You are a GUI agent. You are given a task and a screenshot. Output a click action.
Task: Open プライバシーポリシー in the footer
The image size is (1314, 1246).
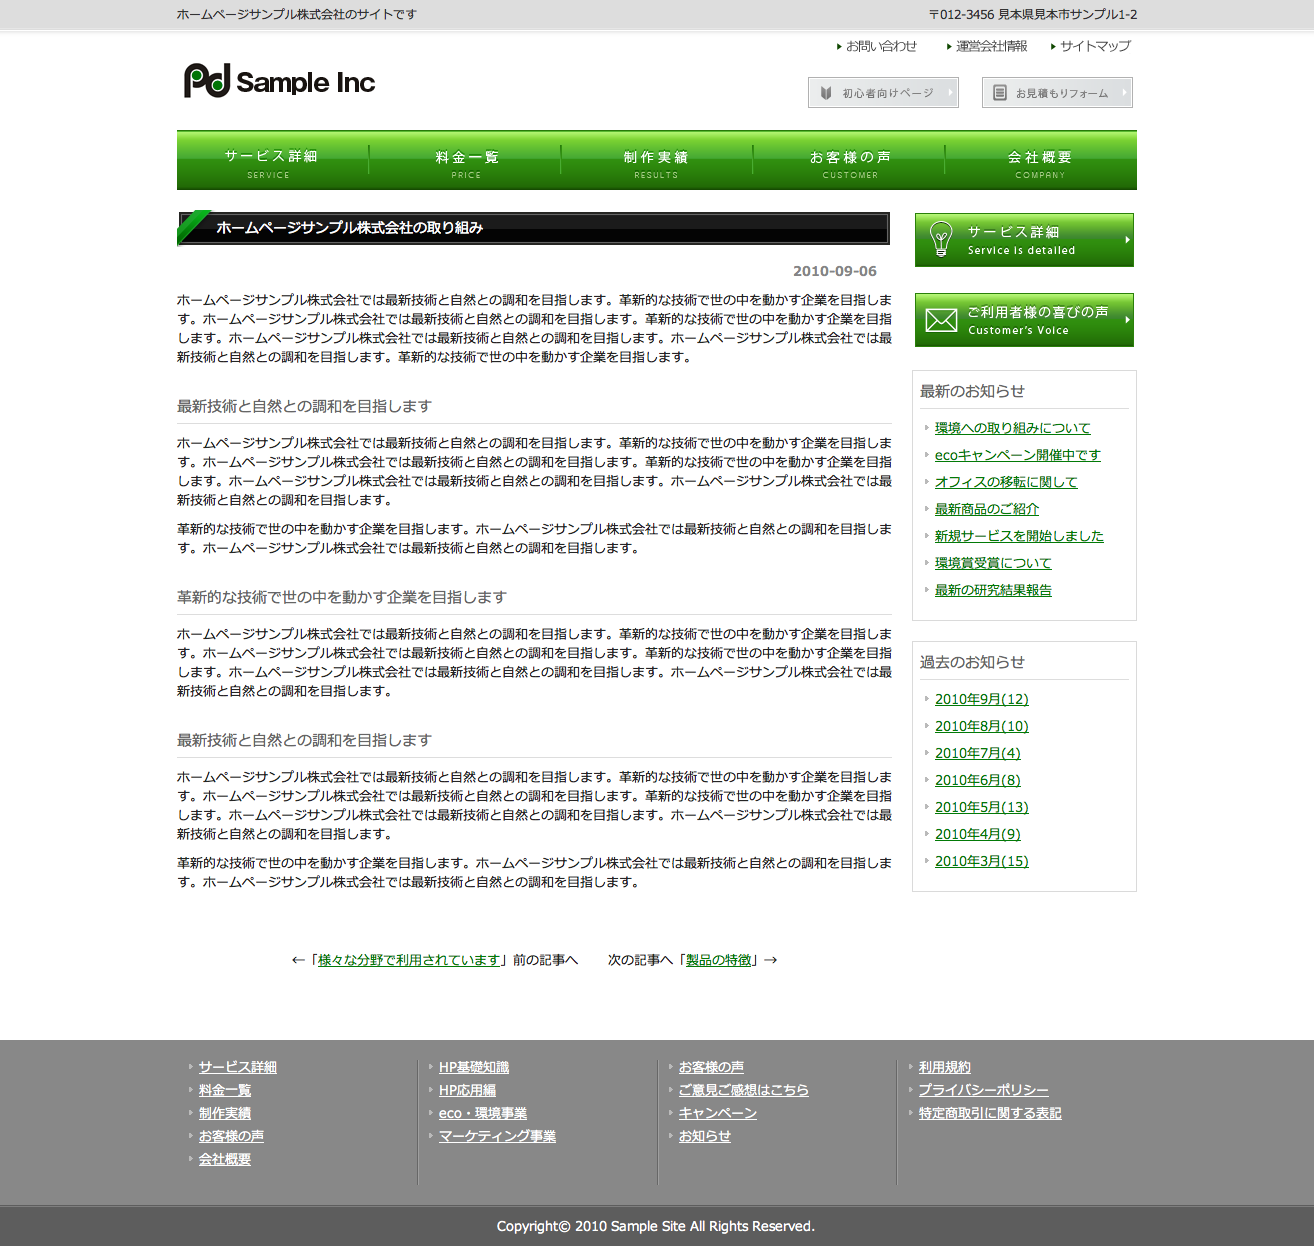click(x=983, y=1090)
